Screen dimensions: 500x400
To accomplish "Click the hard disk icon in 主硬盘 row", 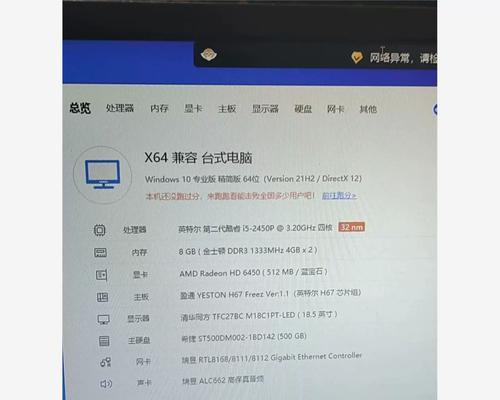I will coord(104,341).
